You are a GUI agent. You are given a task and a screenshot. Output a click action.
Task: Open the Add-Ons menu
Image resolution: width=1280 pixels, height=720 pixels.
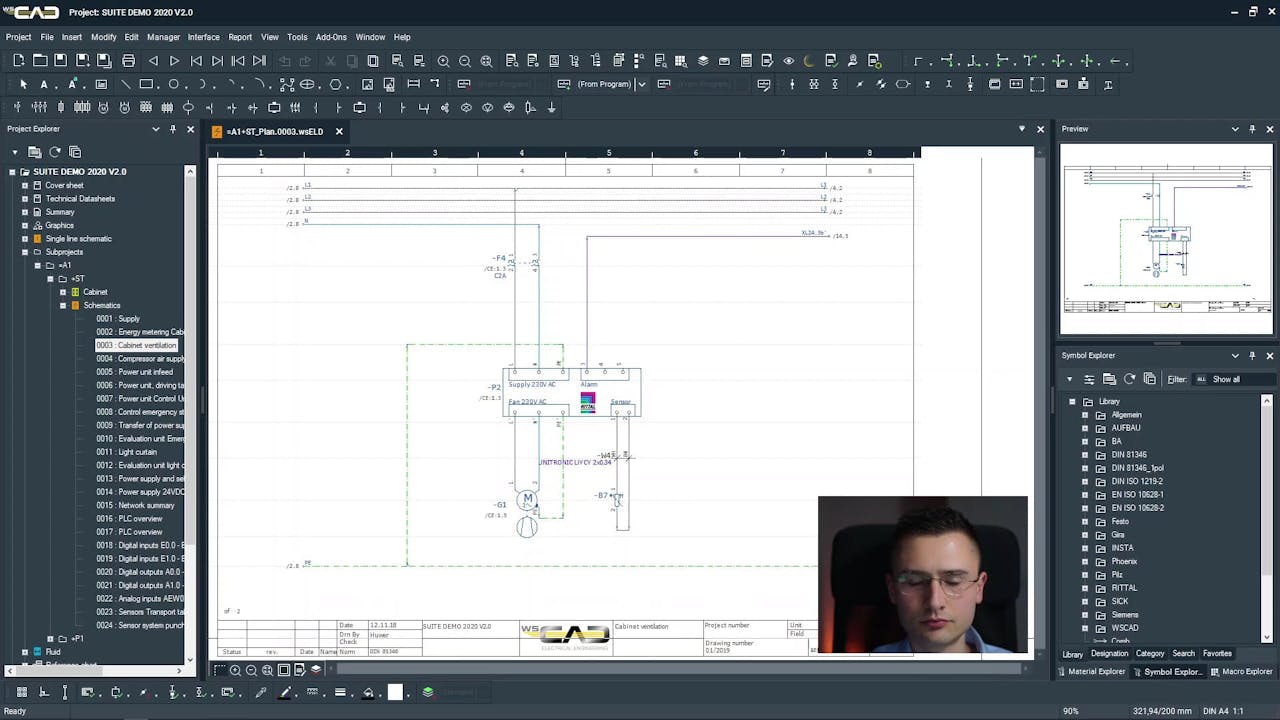point(331,37)
